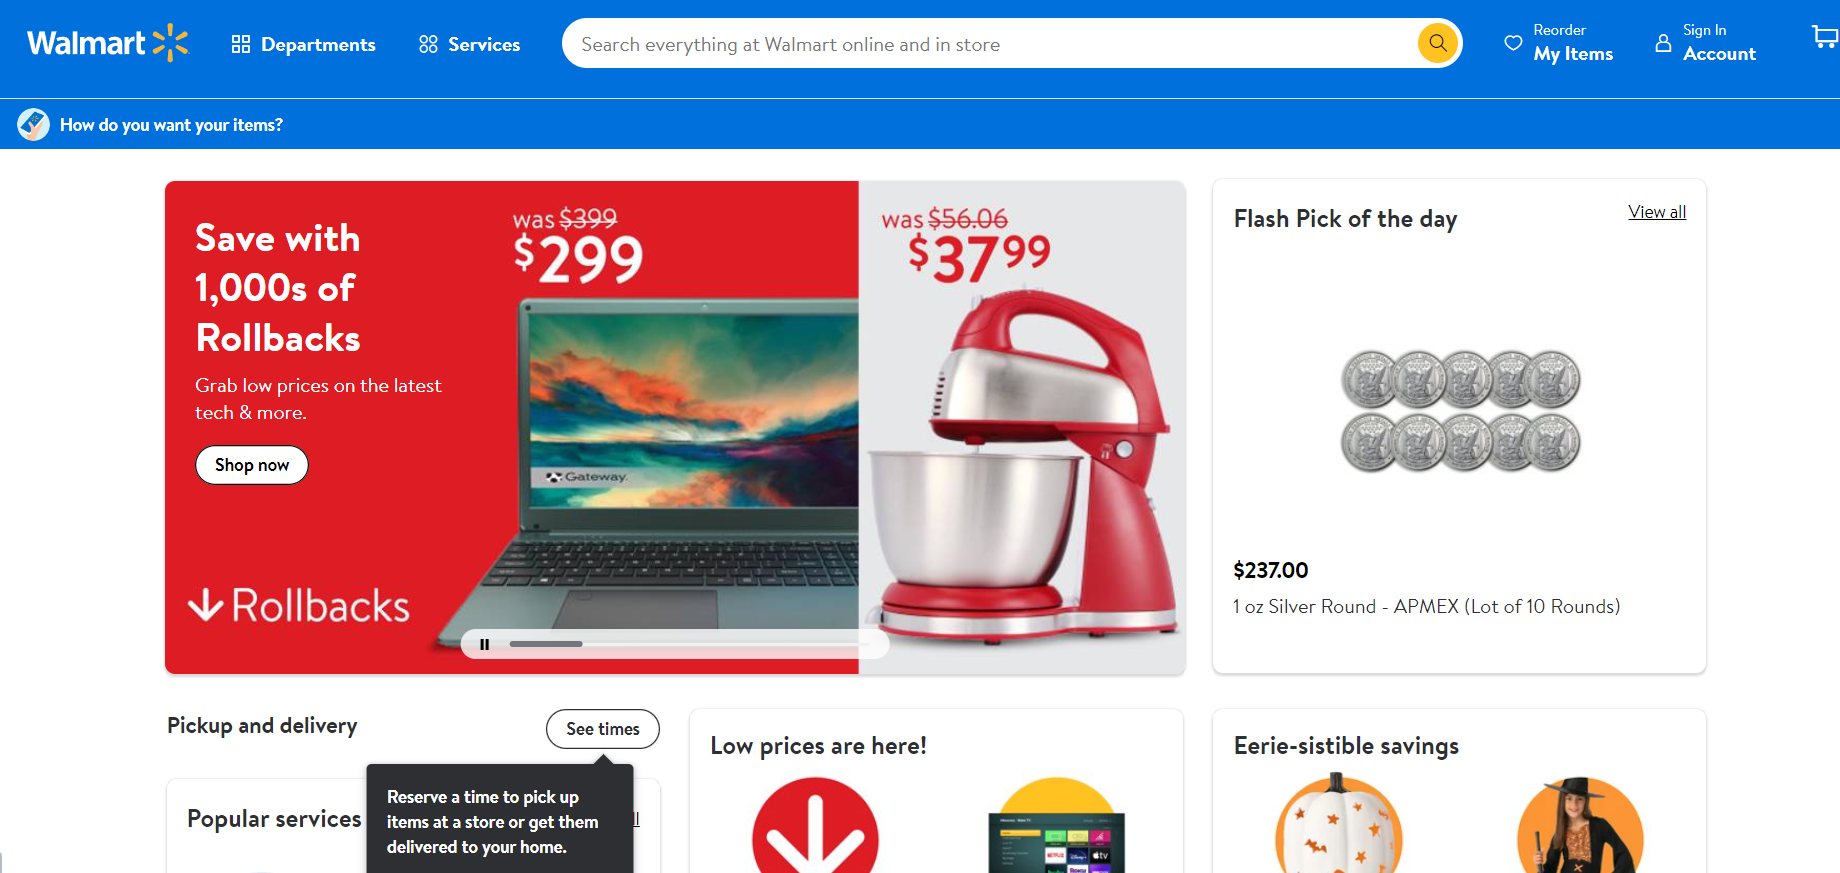
Task: Open the Services menu
Action: tap(469, 44)
